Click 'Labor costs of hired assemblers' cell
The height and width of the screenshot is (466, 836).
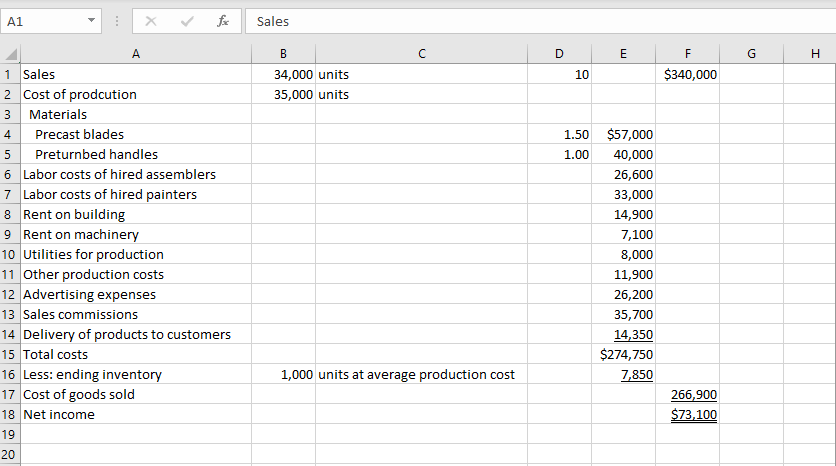tap(136, 174)
